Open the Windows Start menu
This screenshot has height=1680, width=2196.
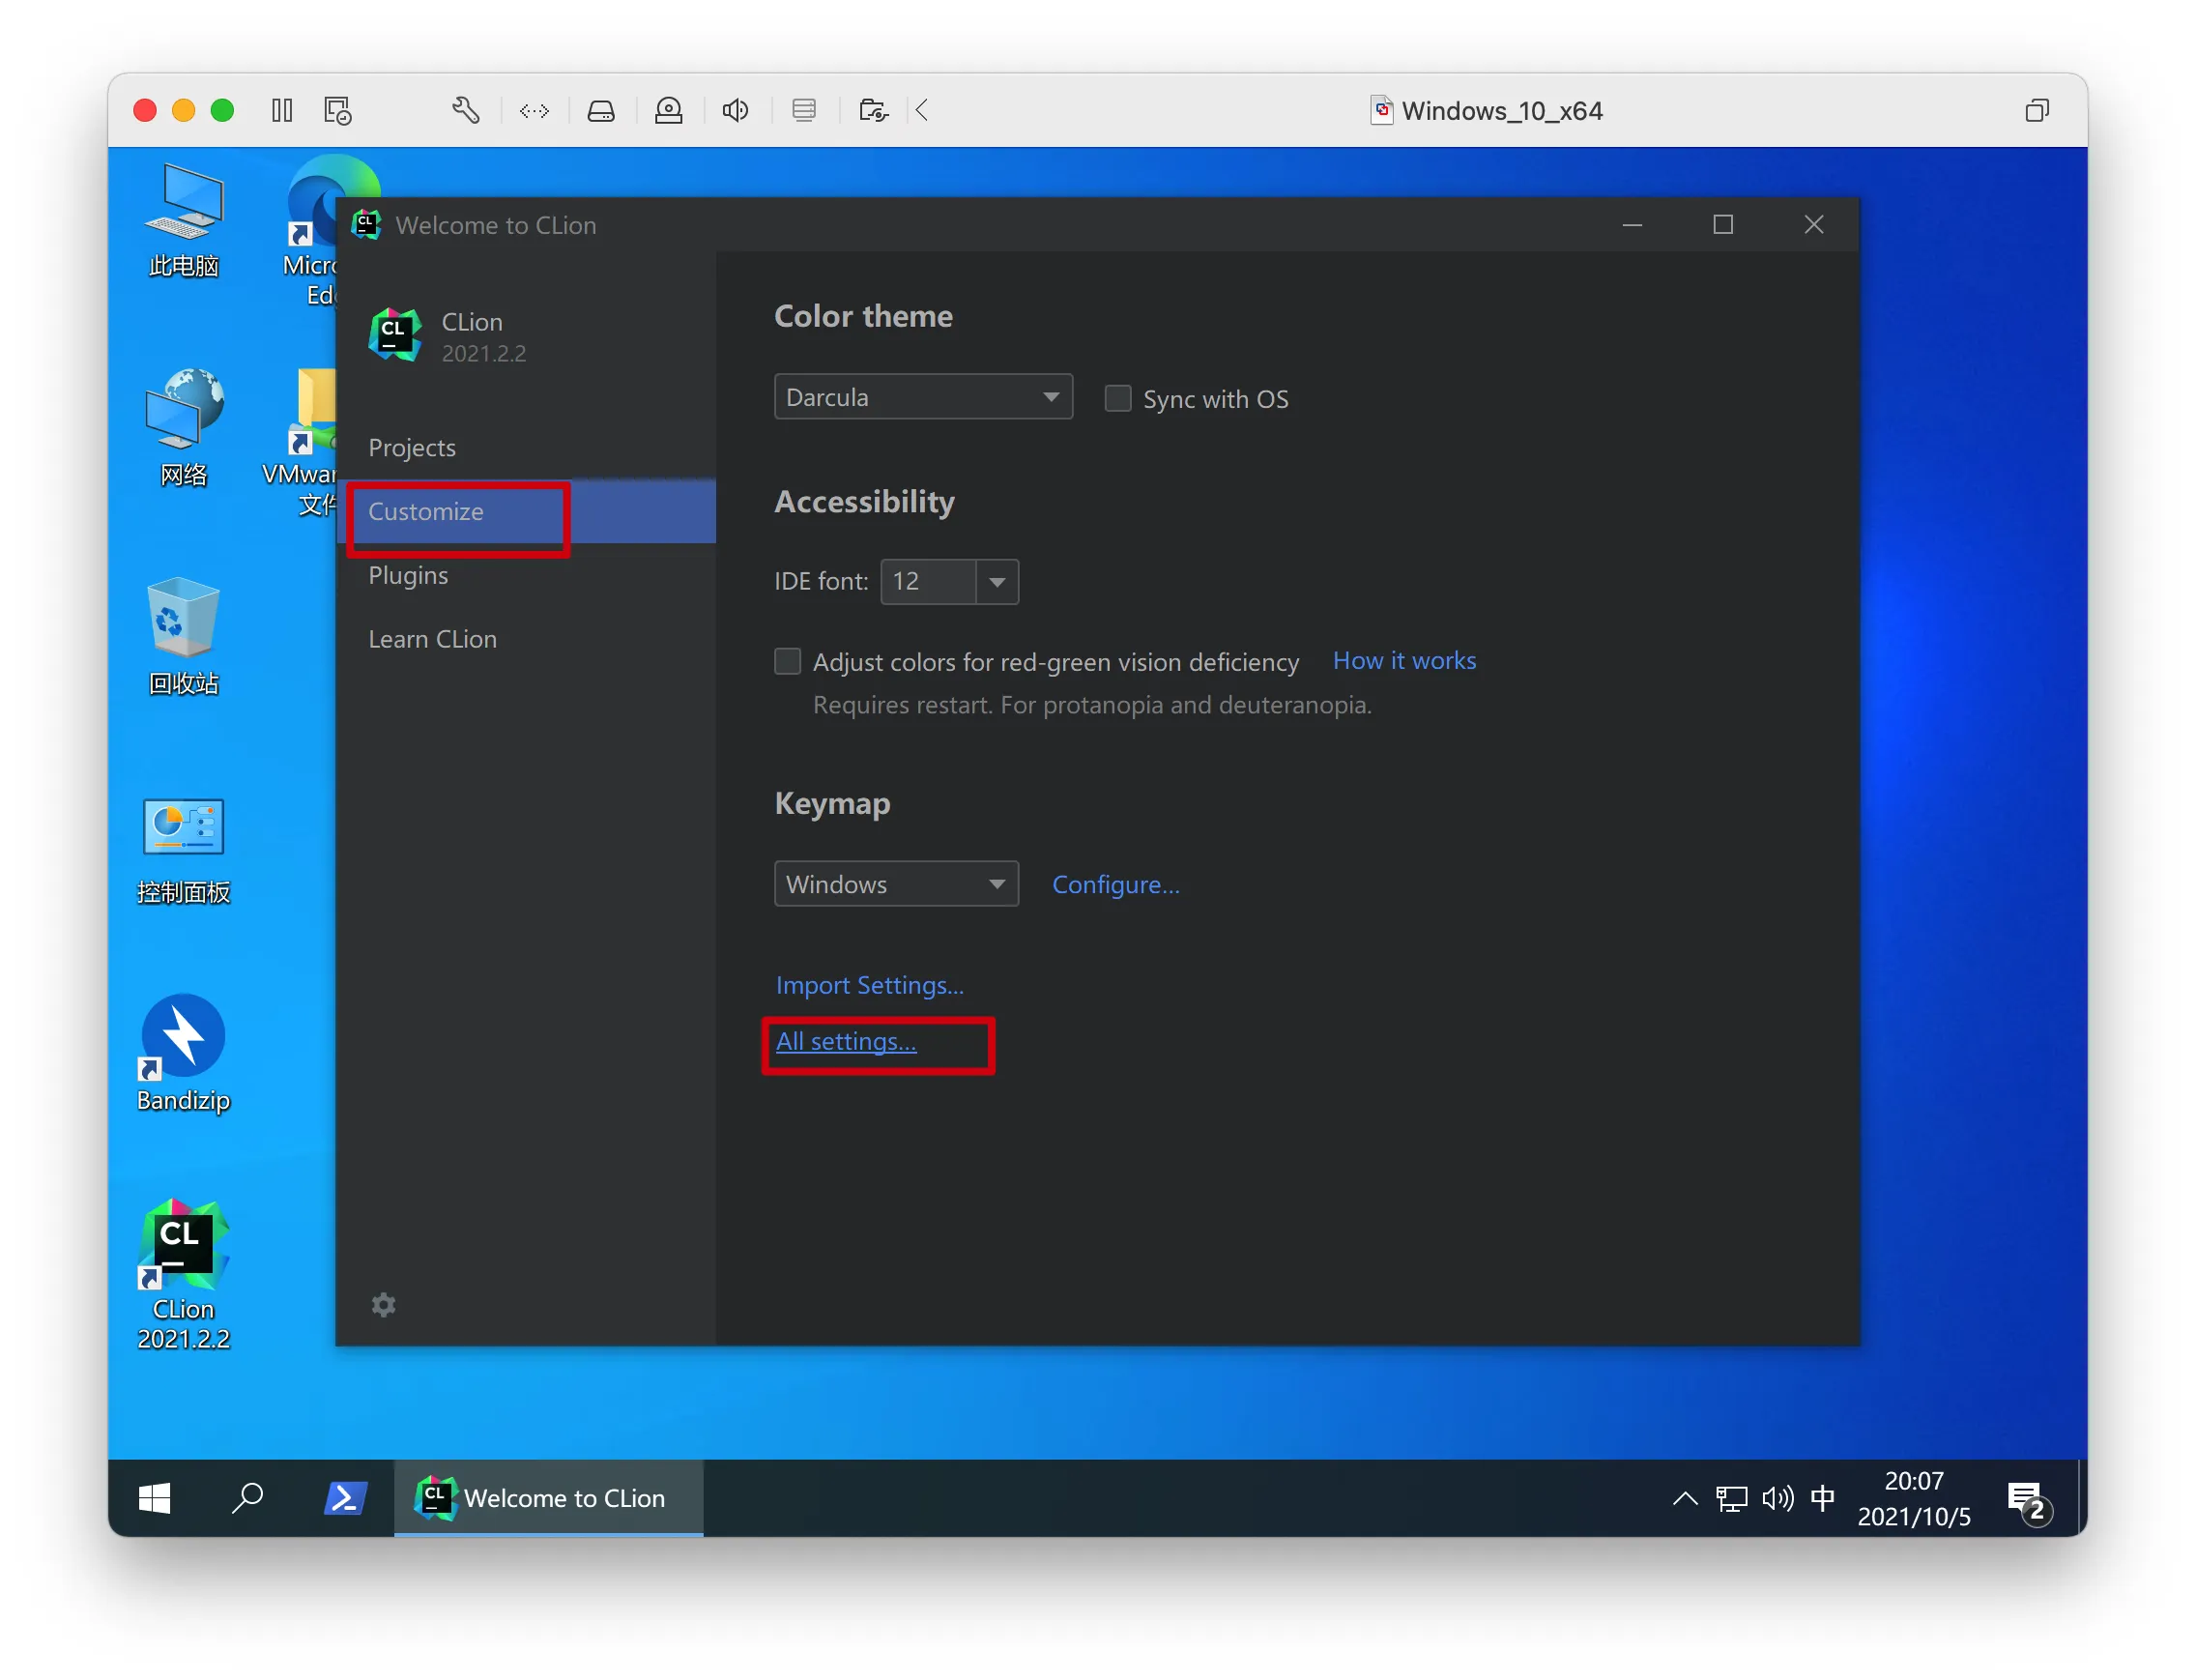tap(154, 1498)
